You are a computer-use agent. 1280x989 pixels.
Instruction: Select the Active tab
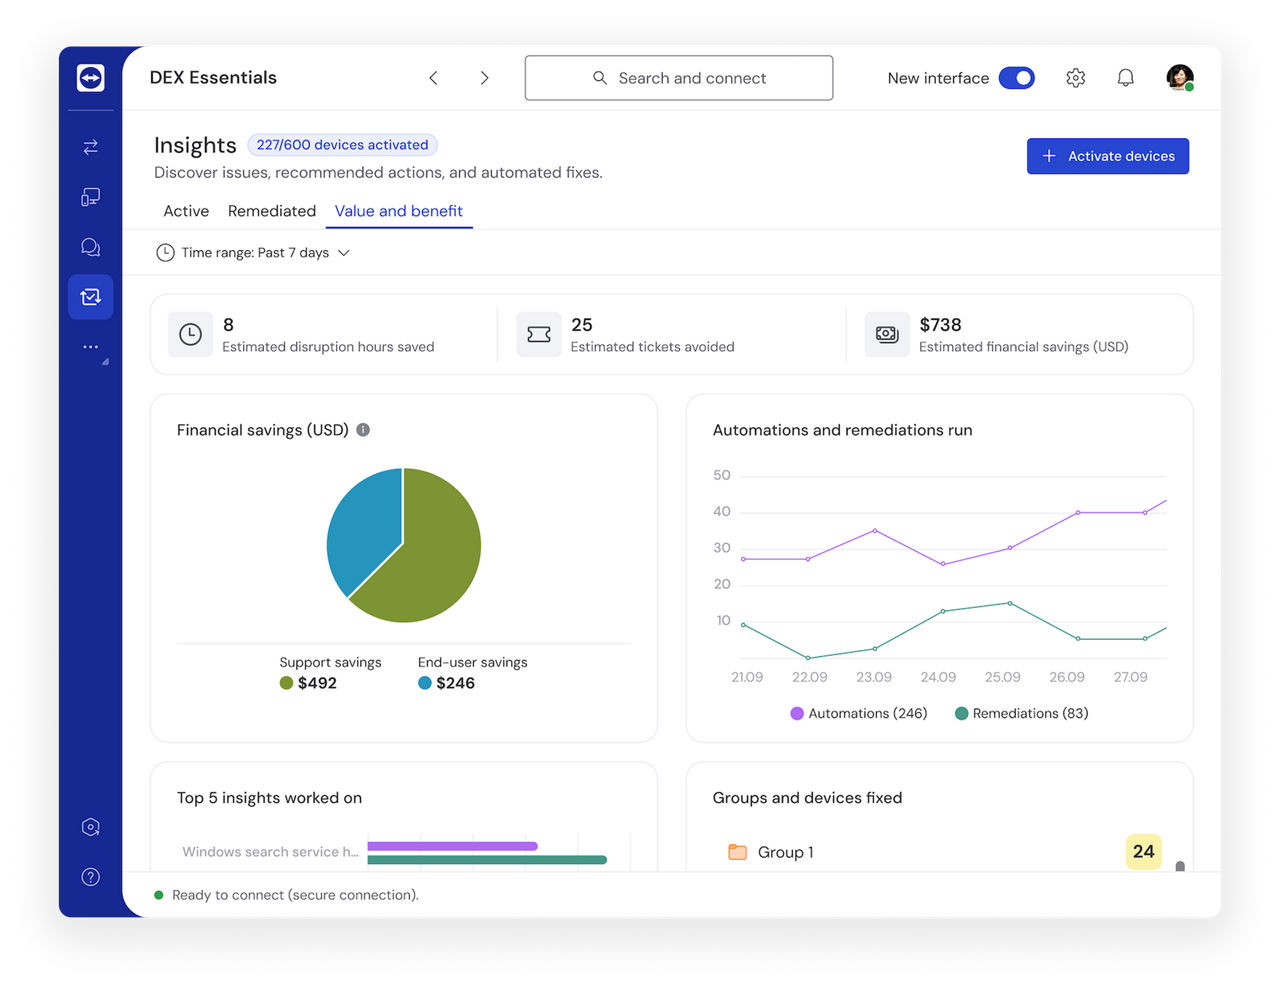(x=186, y=211)
